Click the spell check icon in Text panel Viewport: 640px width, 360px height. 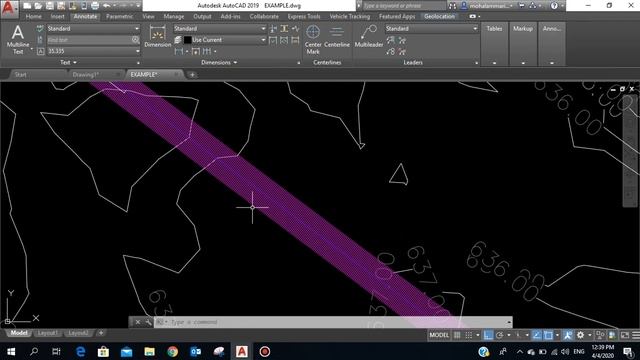pos(40,29)
